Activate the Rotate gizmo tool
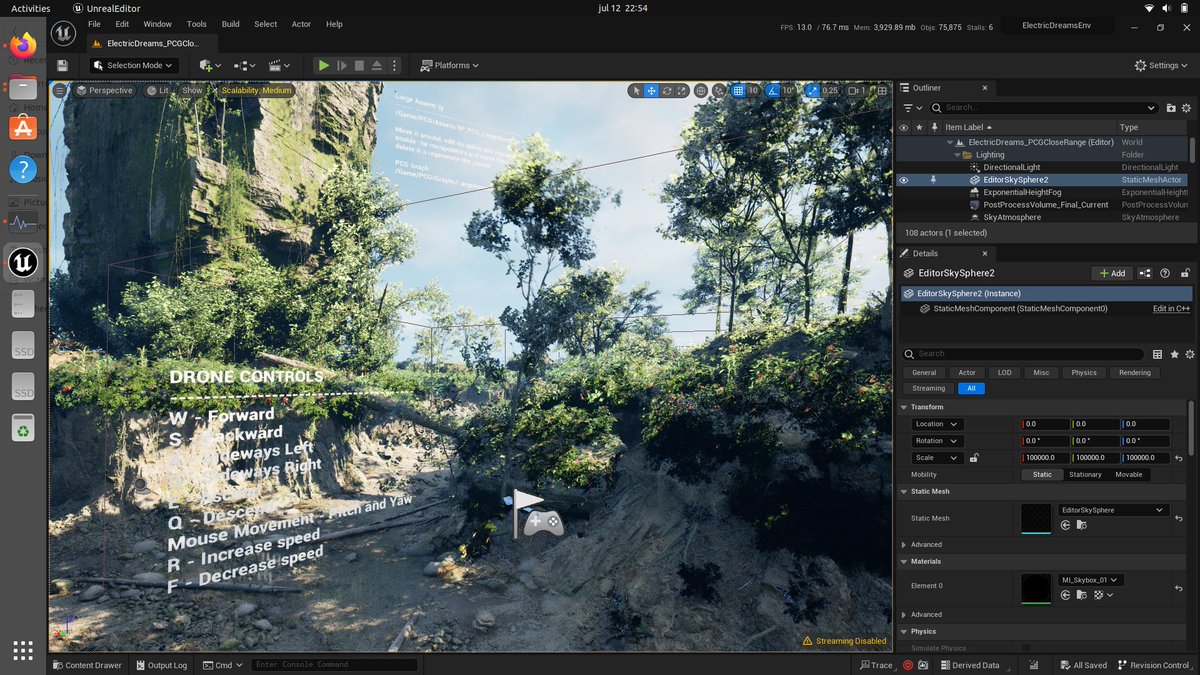 [666, 90]
